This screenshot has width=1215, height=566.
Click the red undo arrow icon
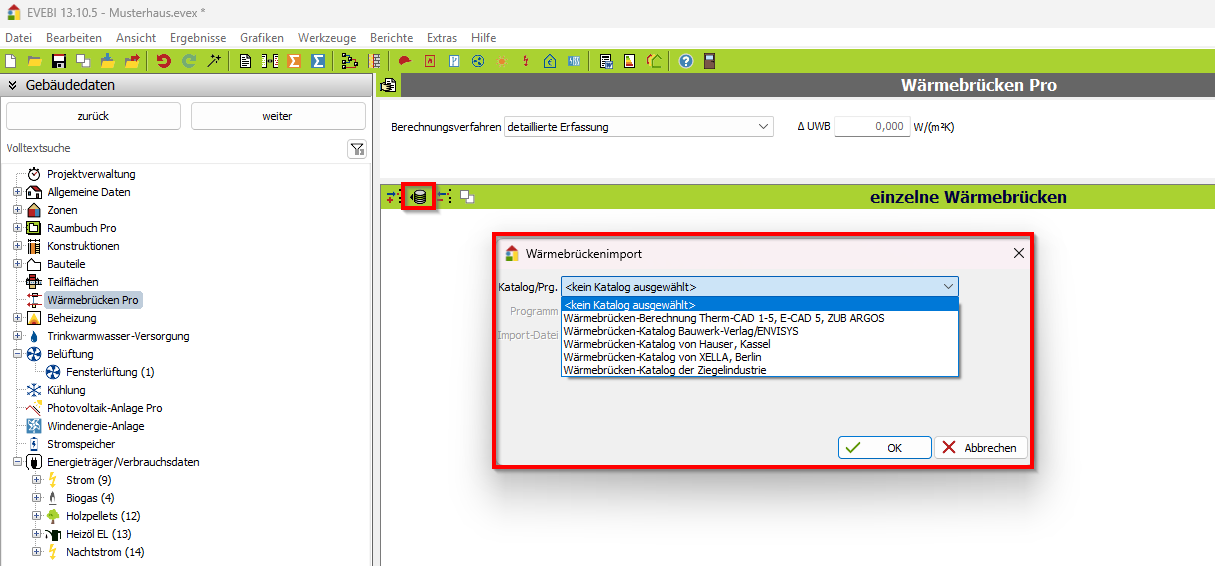click(164, 61)
